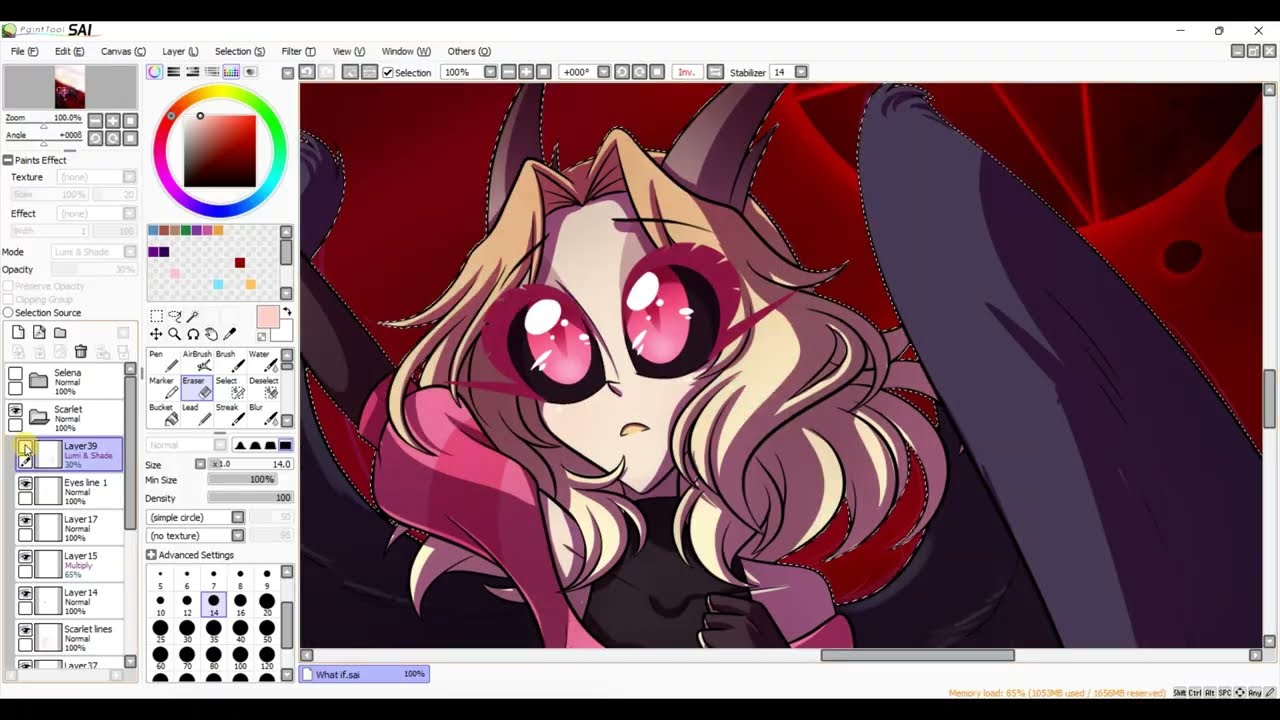
Task: Adjust the brush Density slider
Action: click(x=250, y=498)
